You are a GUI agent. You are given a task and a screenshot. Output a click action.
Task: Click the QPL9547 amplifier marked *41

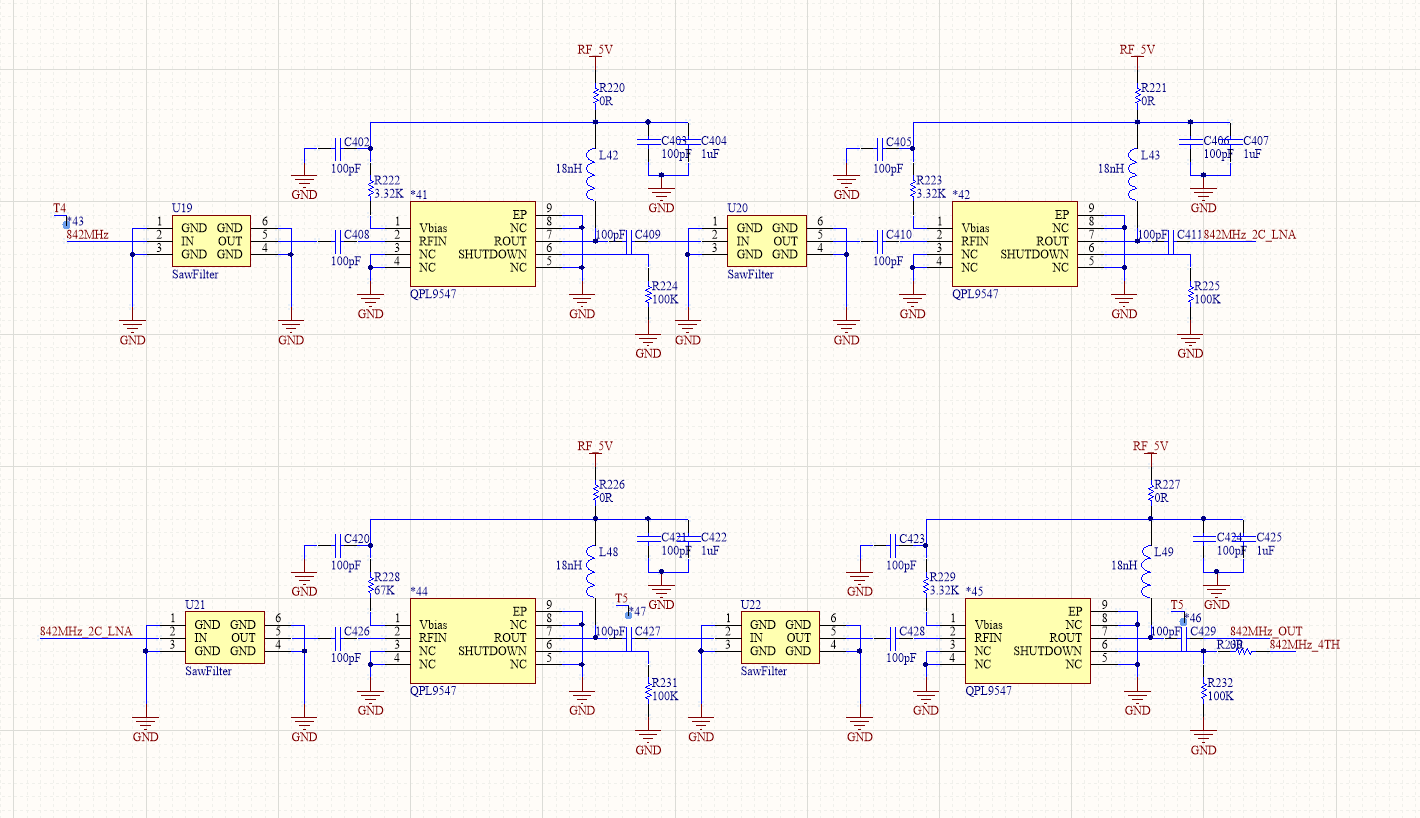pyautogui.click(x=472, y=243)
